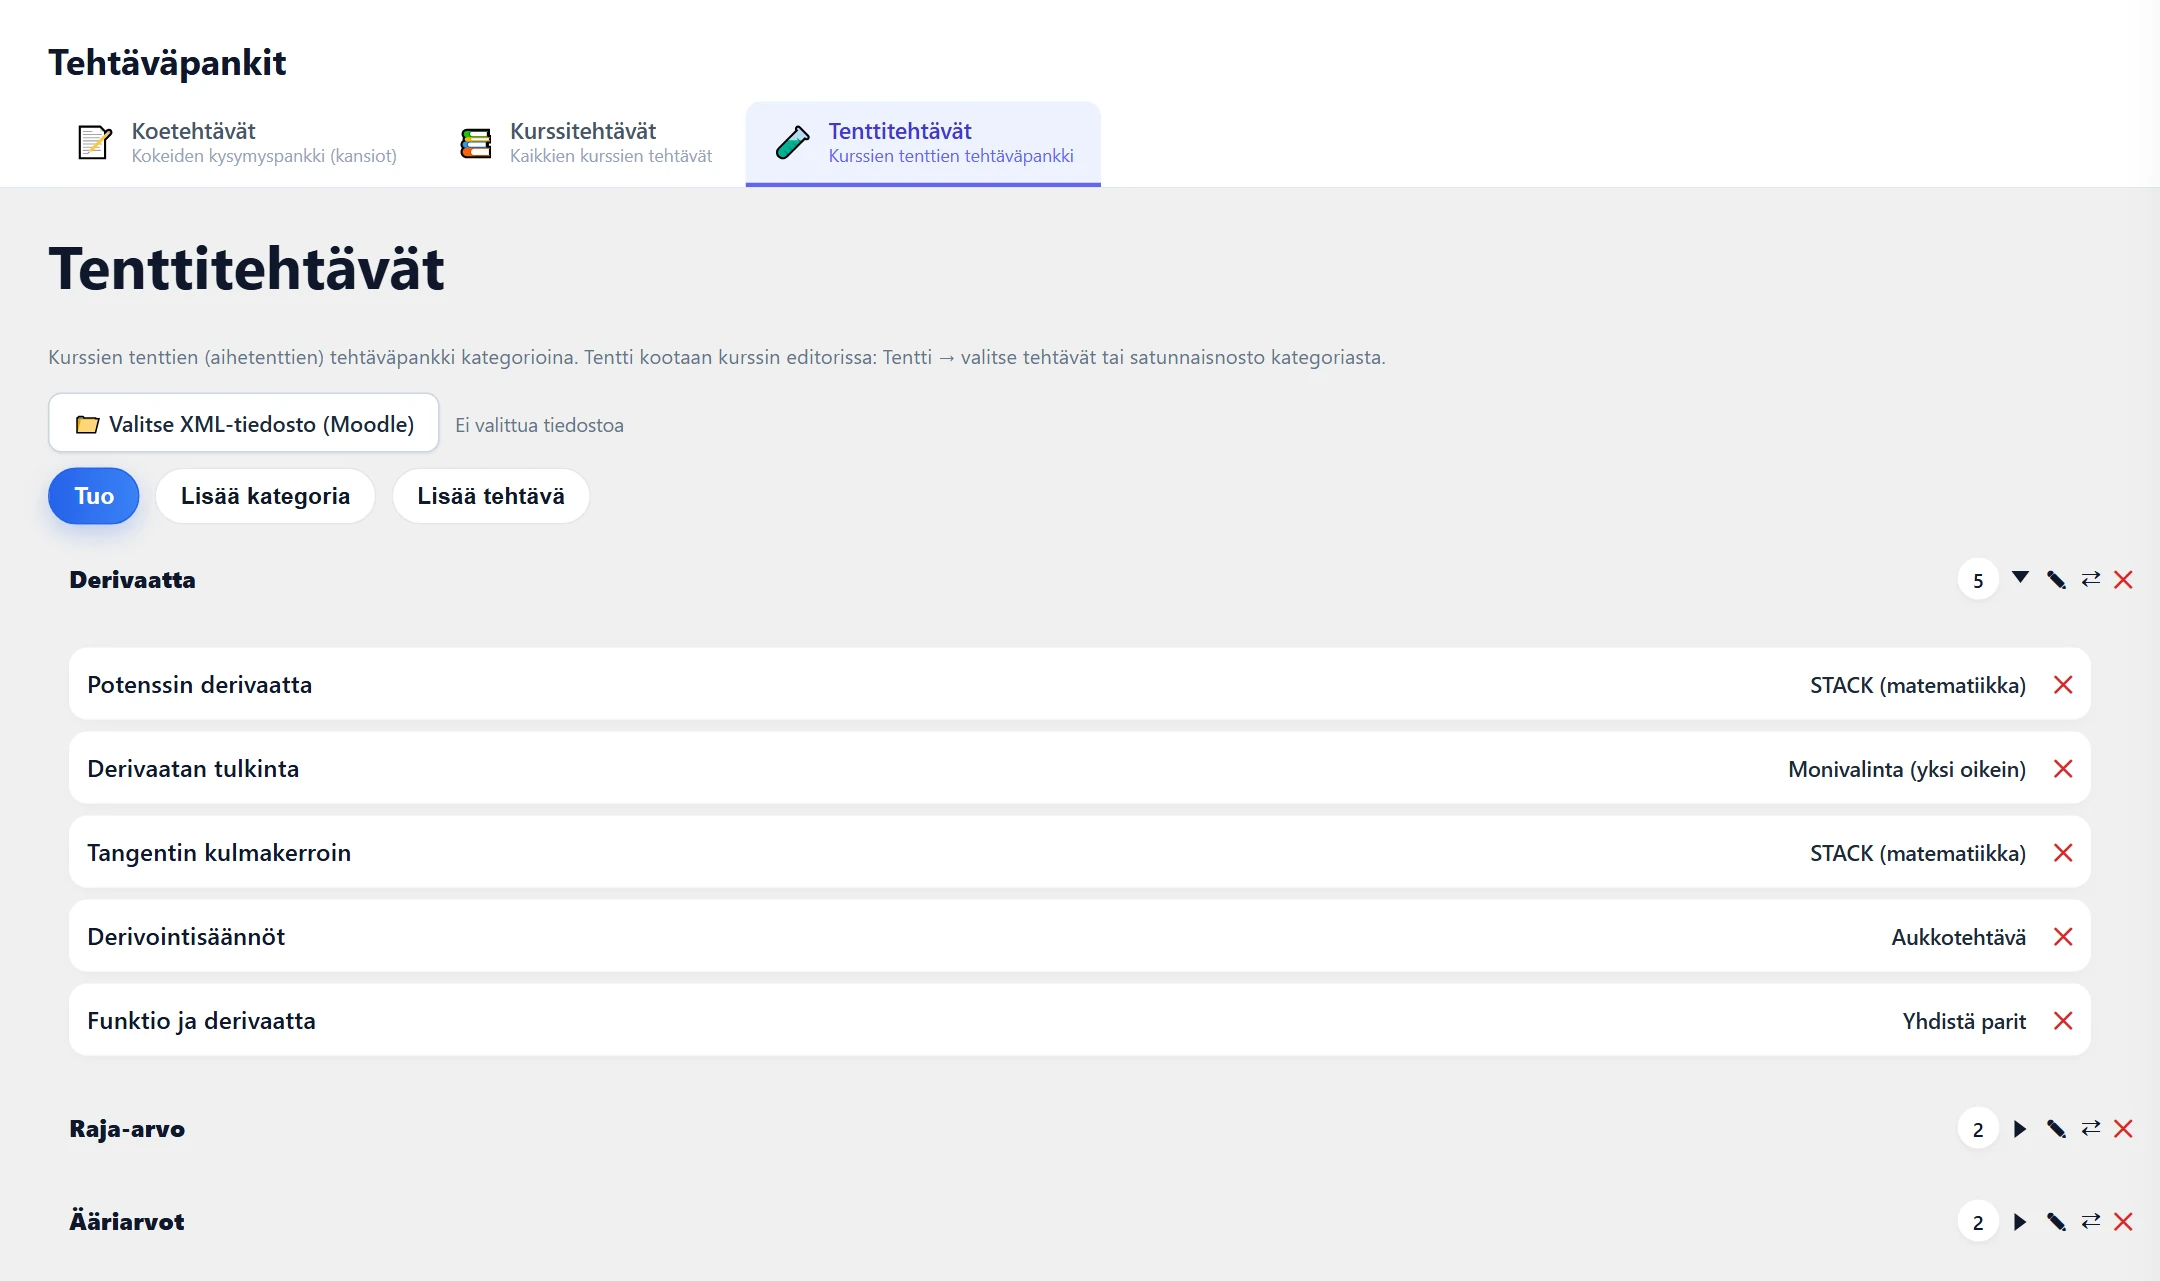
Task: Expand the Ääriarvot category arrow
Action: (2020, 1222)
